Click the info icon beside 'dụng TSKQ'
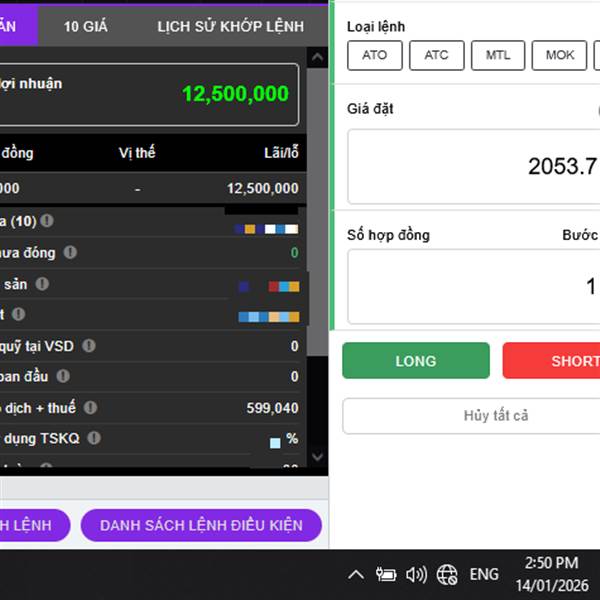 (94, 438)
